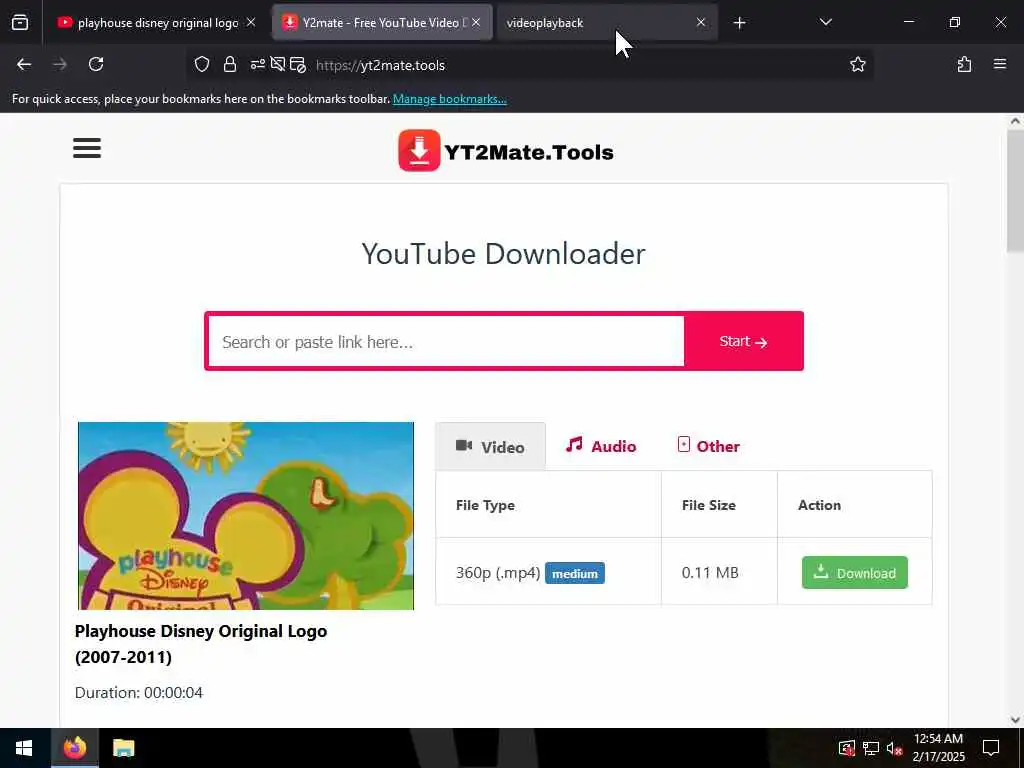Screen dimensions: 1024x768
Task: View site security padlock info
Action: [230, 65]
